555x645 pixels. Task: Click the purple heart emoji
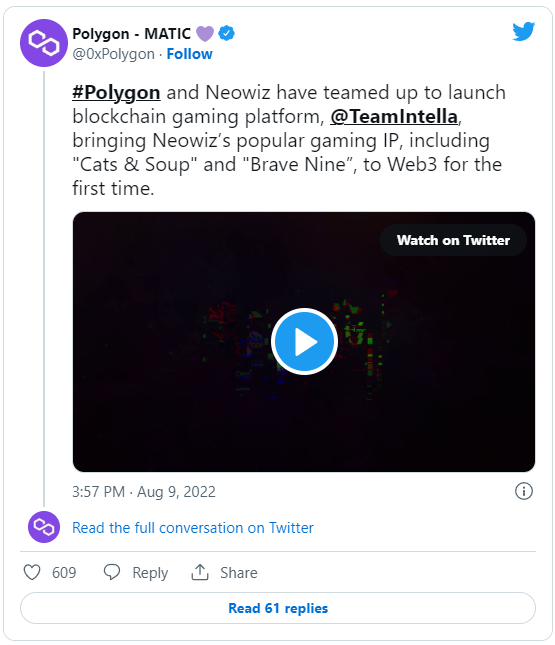coord(204,34)
